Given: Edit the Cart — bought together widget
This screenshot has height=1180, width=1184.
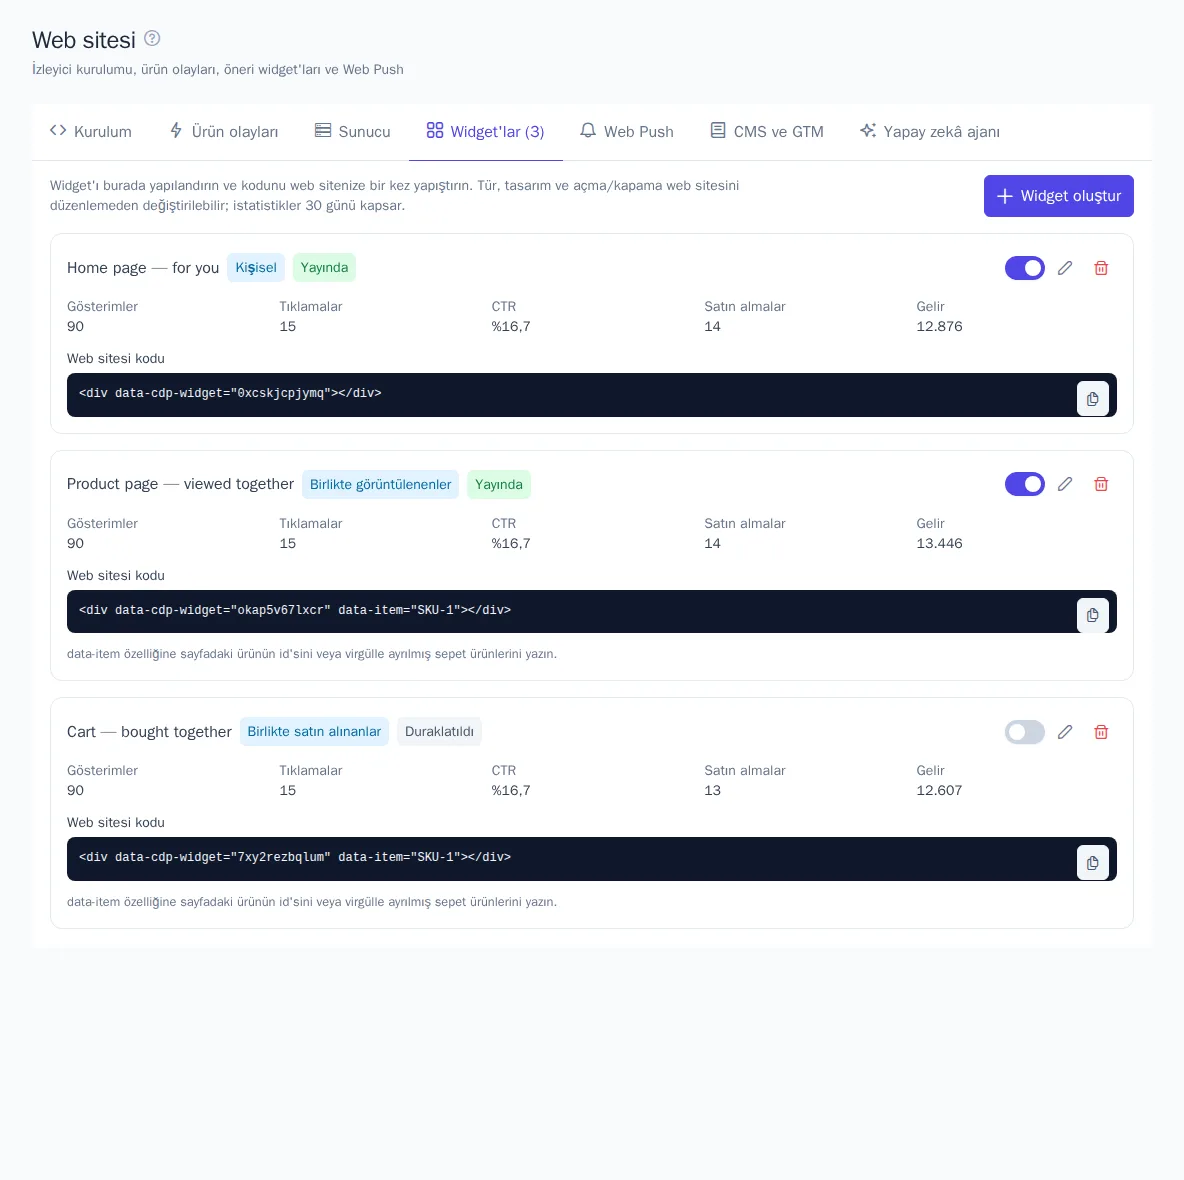Looking at the screenshot, I should [x=1065, y=732].
